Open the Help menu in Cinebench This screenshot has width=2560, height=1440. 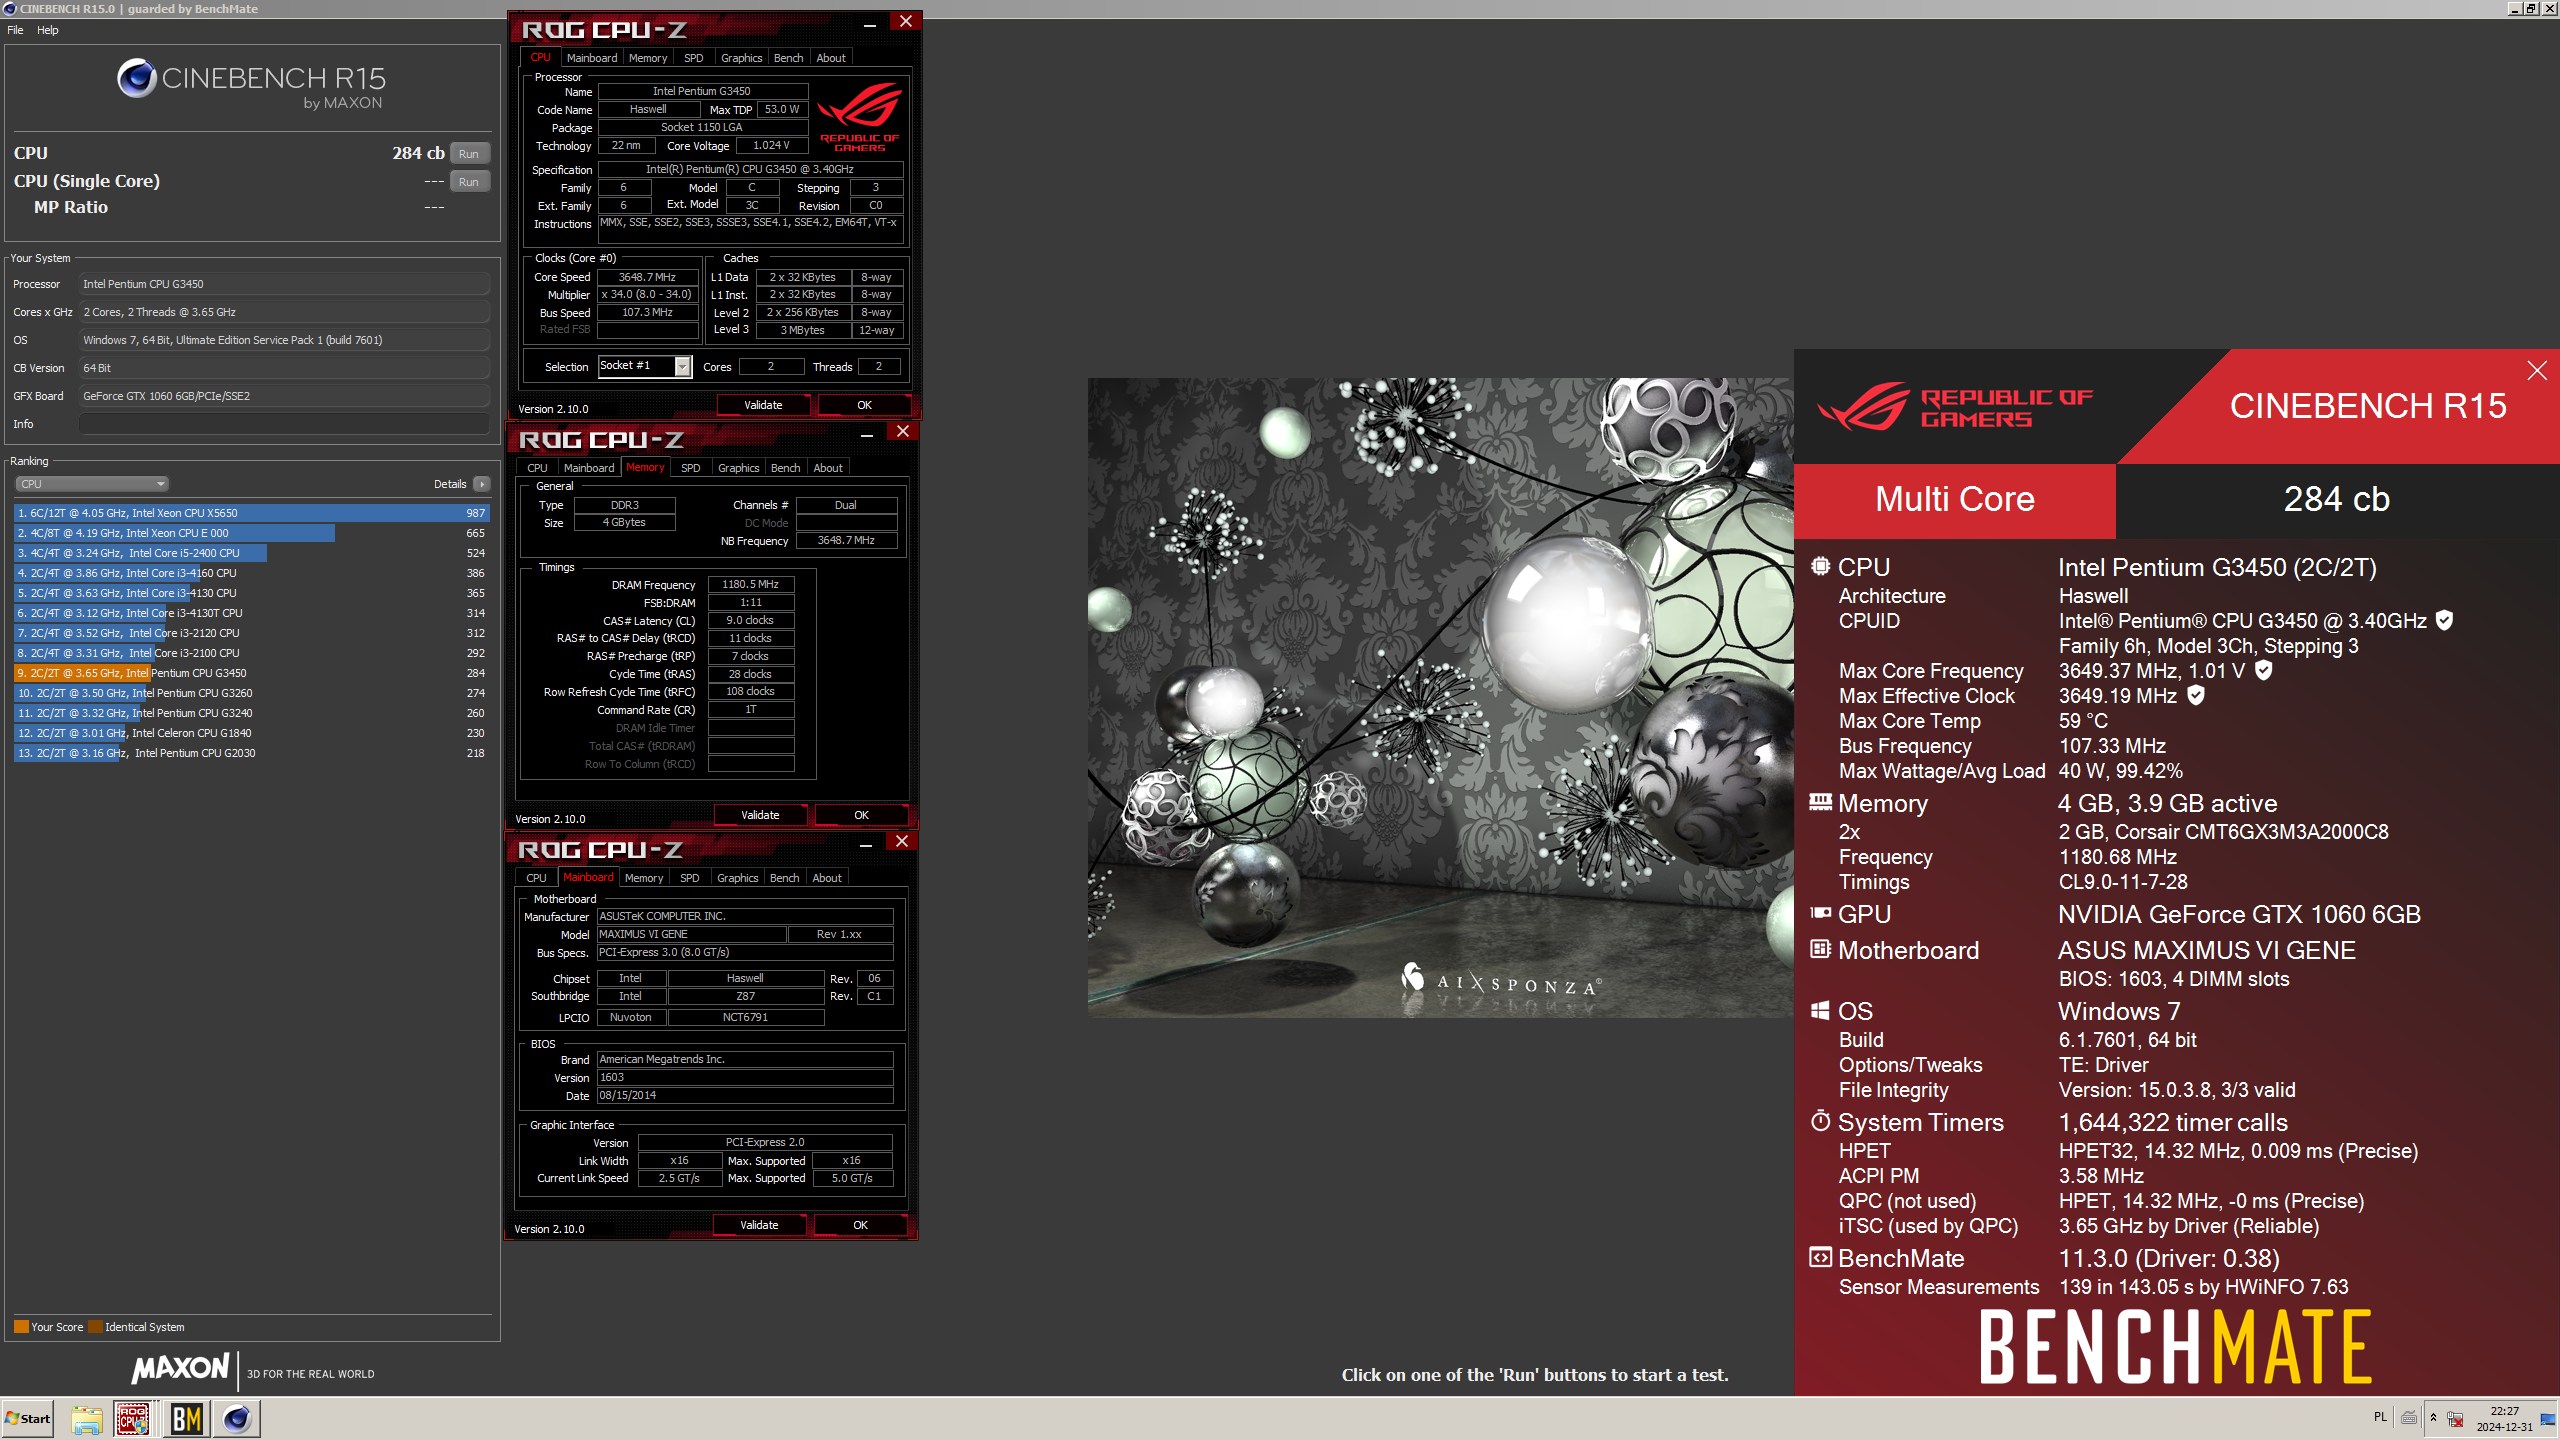[x=48, y=30]
